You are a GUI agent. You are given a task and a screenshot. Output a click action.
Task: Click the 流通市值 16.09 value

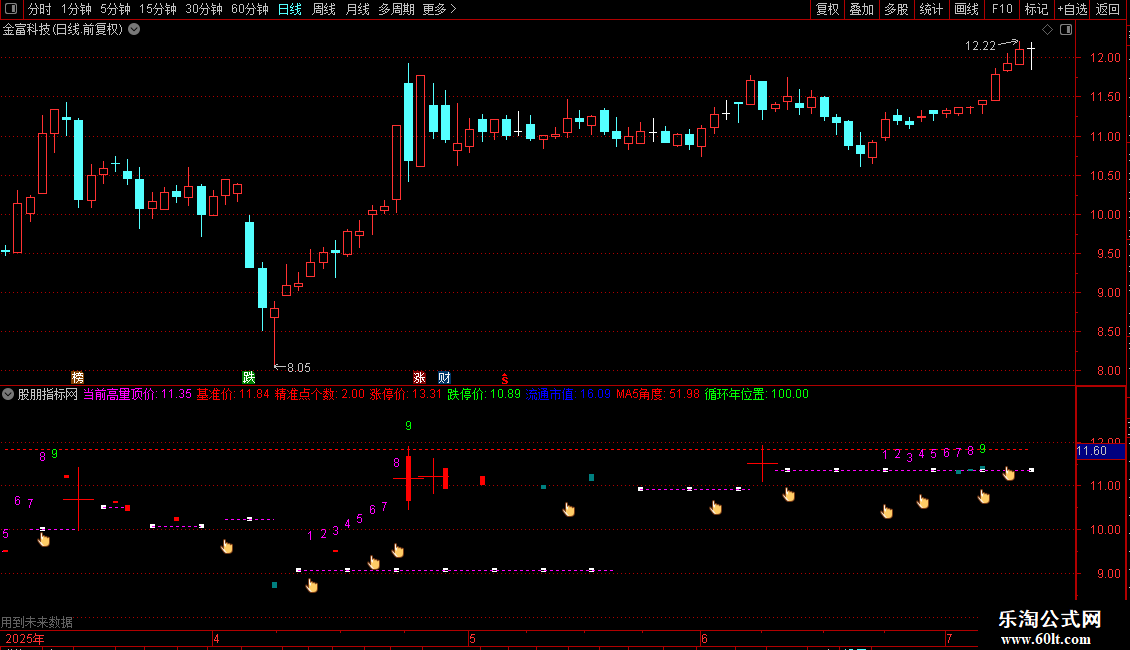pyautogui.click(x=568, y=394)
